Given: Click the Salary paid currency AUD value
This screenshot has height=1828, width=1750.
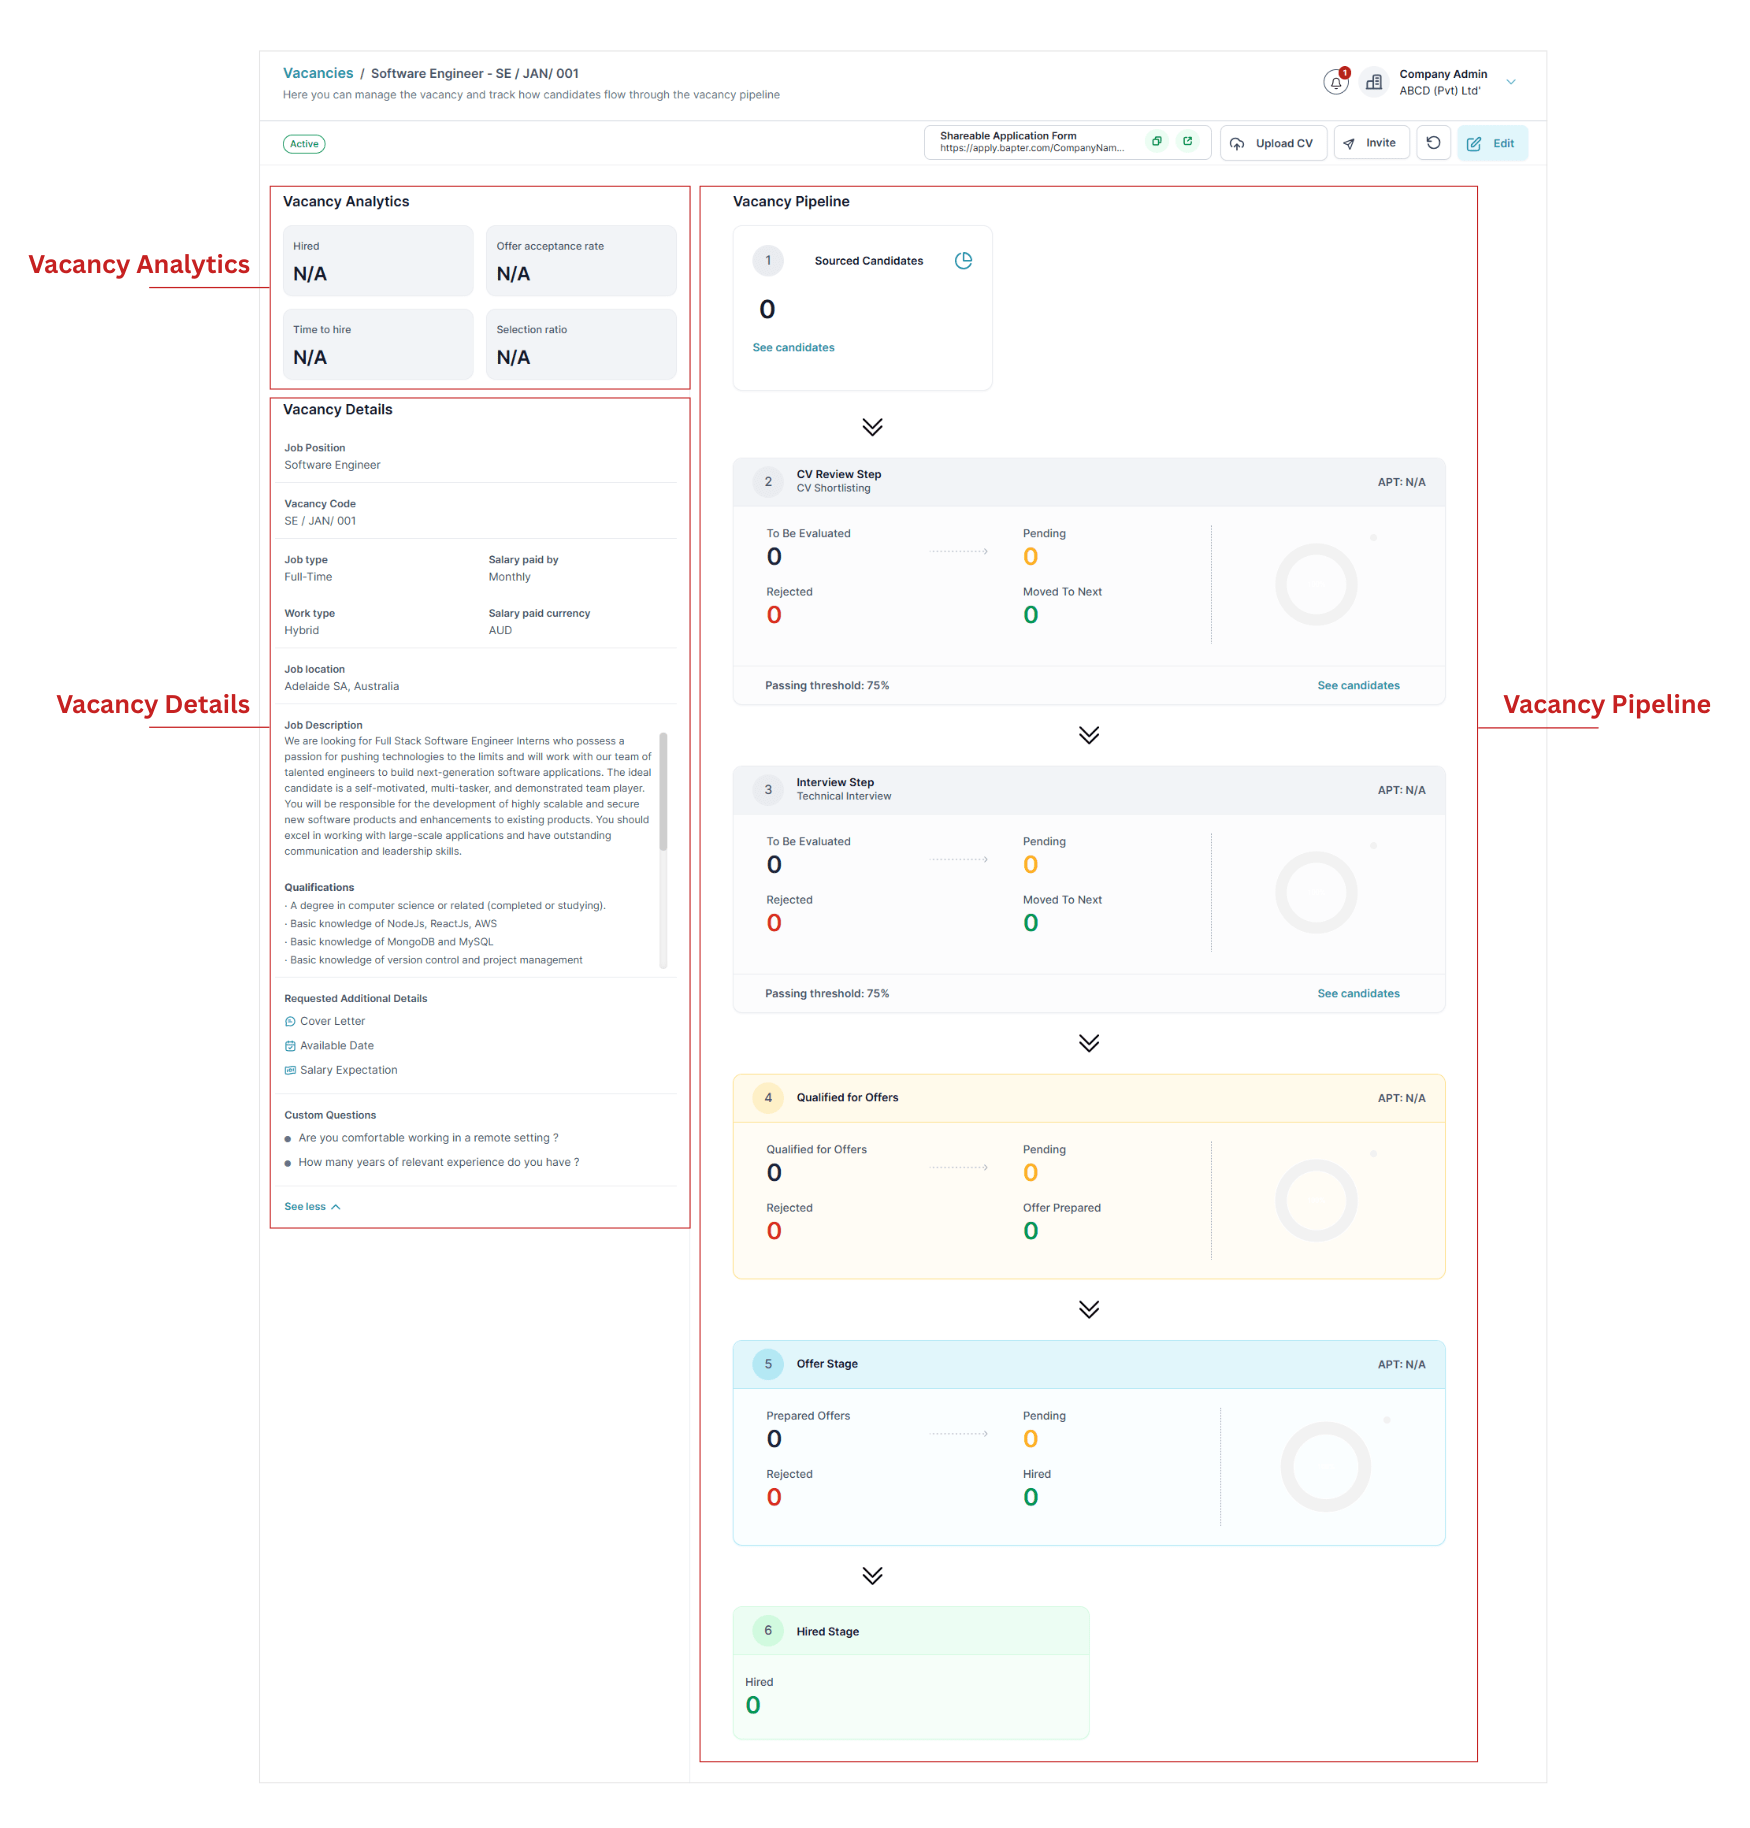Looking at the screenshot, I should point(500,631).
